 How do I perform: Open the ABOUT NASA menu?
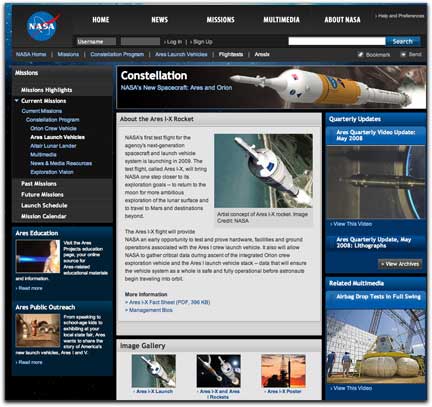pos(342,20)
